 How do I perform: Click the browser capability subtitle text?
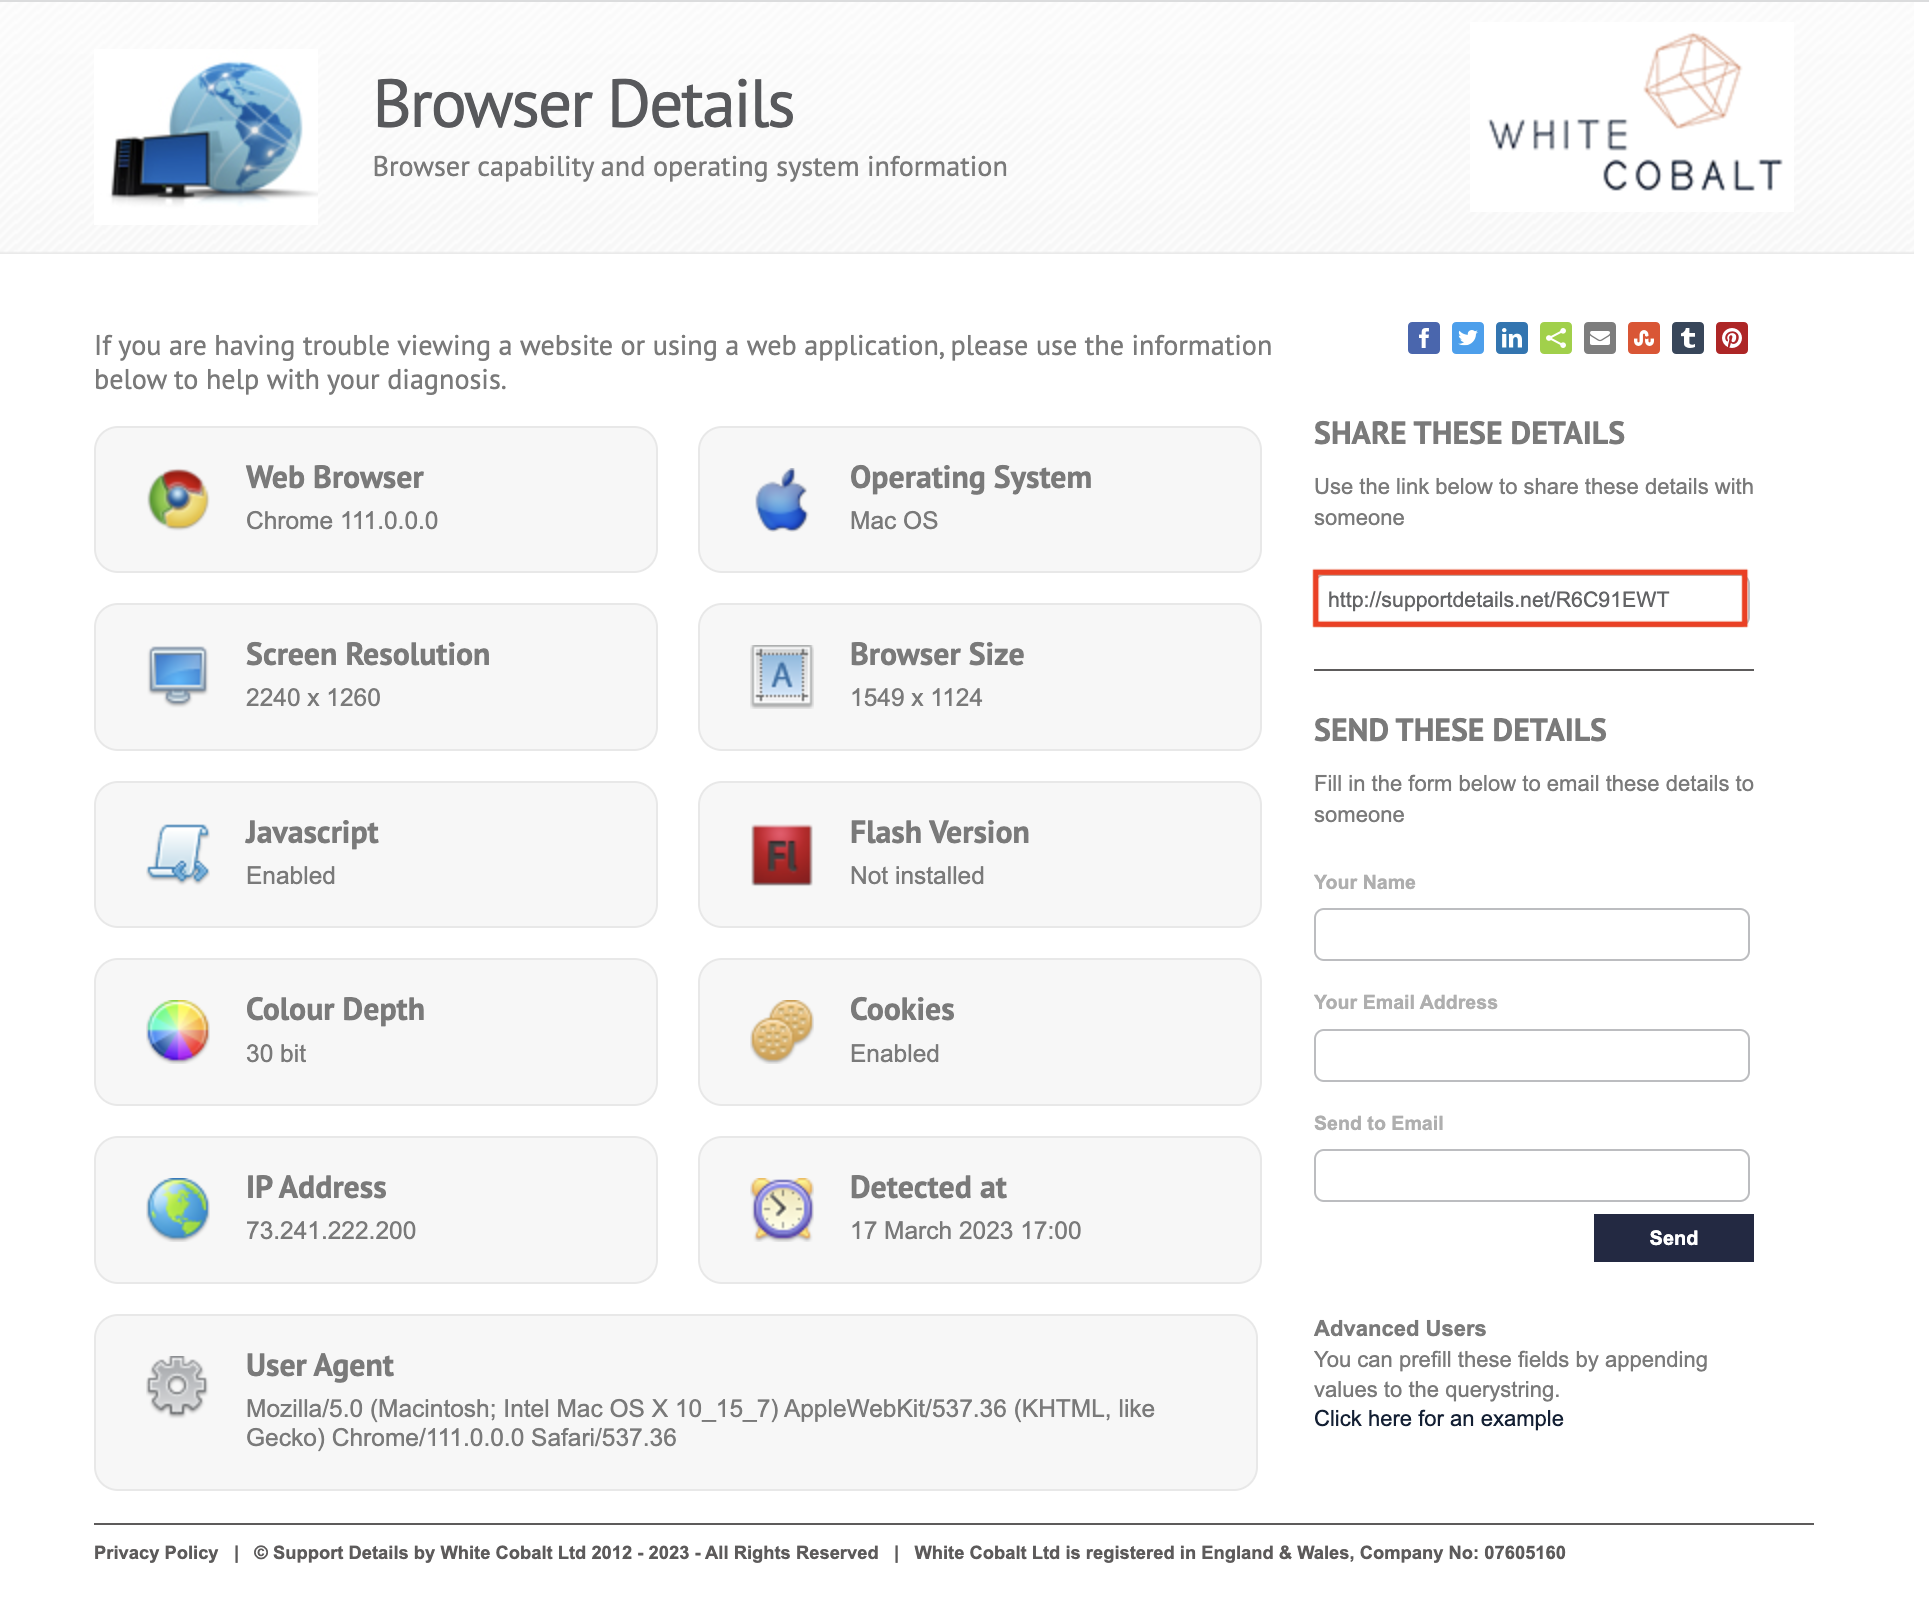click(x=690, y=166)
